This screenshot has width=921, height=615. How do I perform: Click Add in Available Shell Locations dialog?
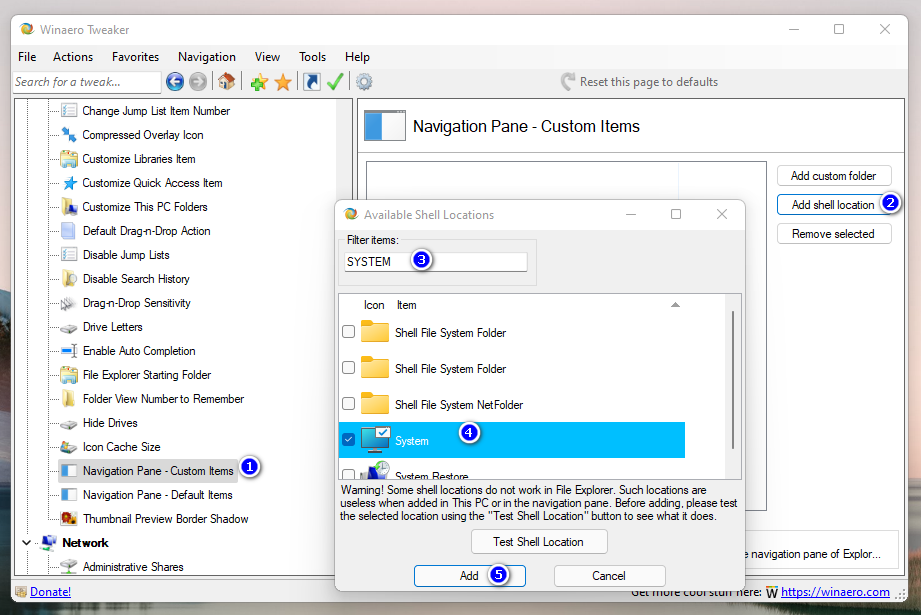tap(469, 576)
